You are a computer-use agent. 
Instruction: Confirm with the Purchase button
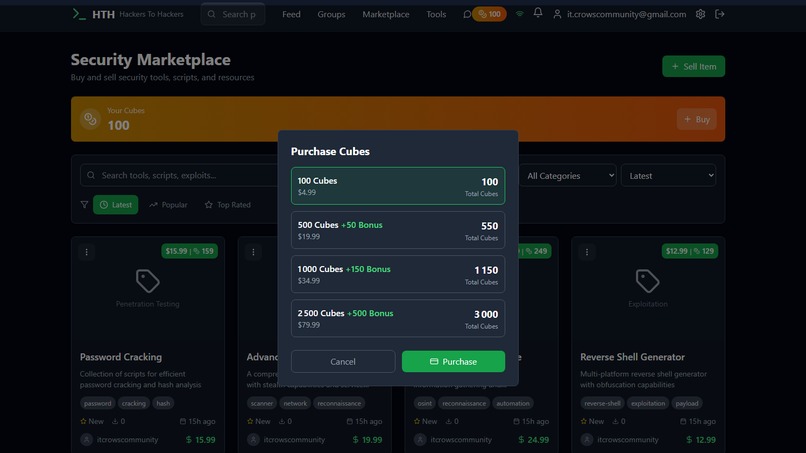pos(453,361)
